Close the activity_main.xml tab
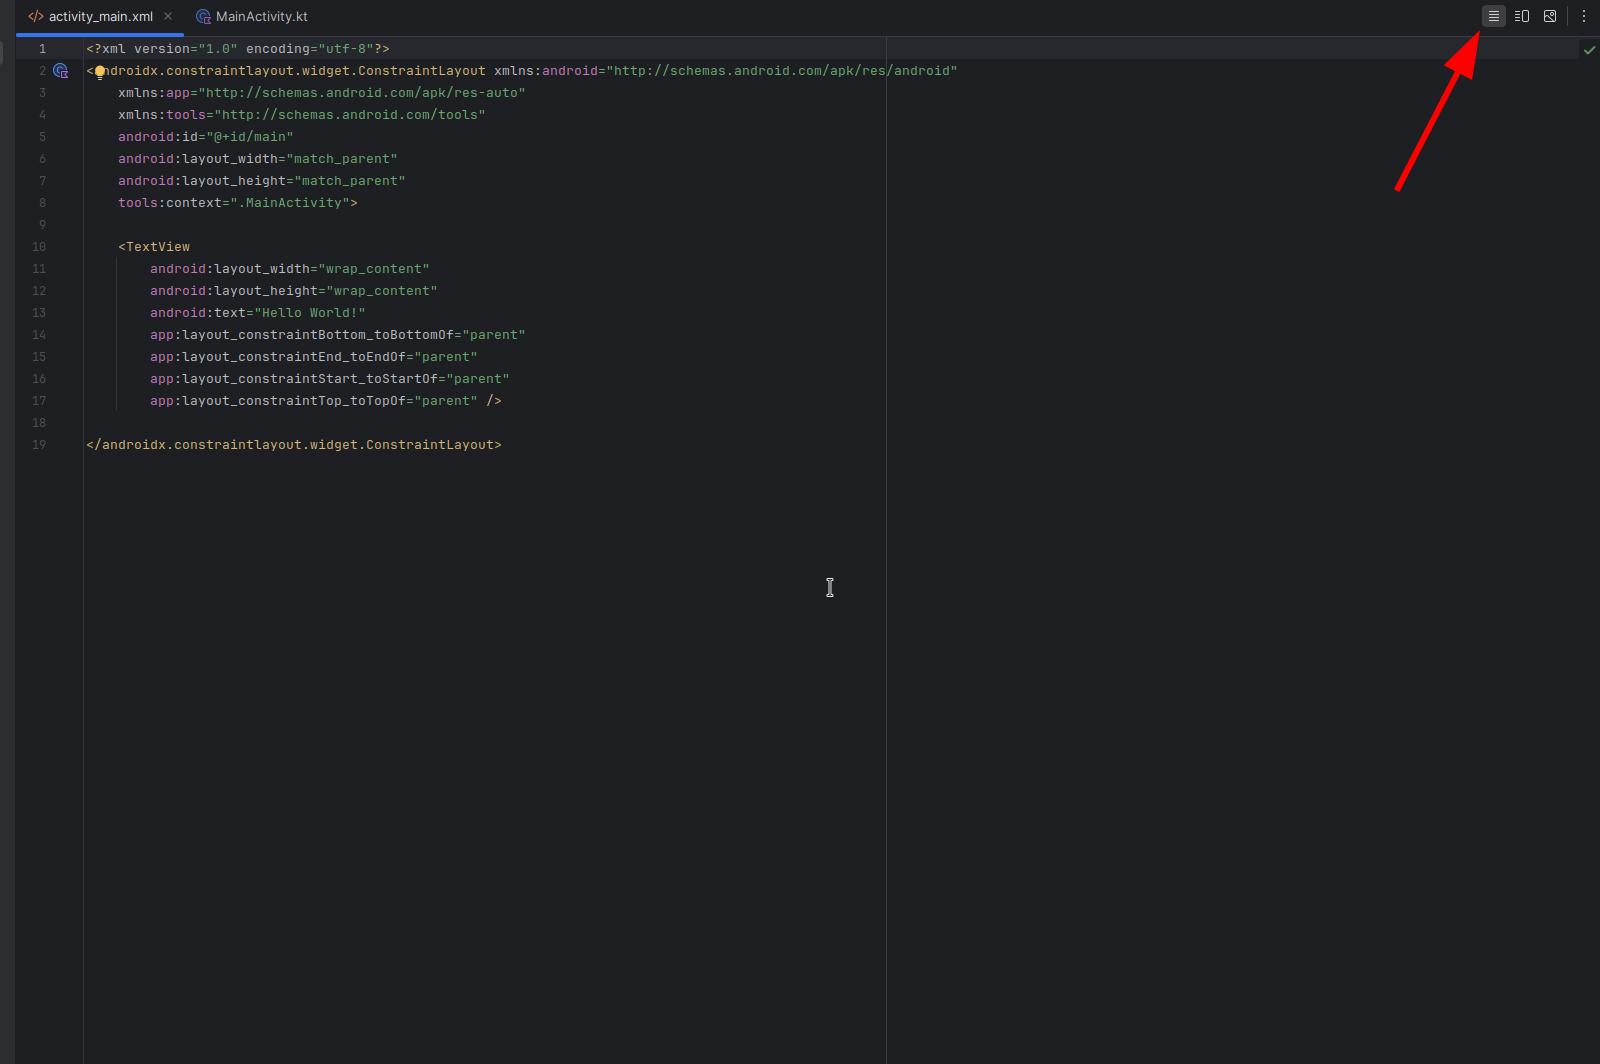Screen dimensions: 1600x1064 tap(168, 16)
